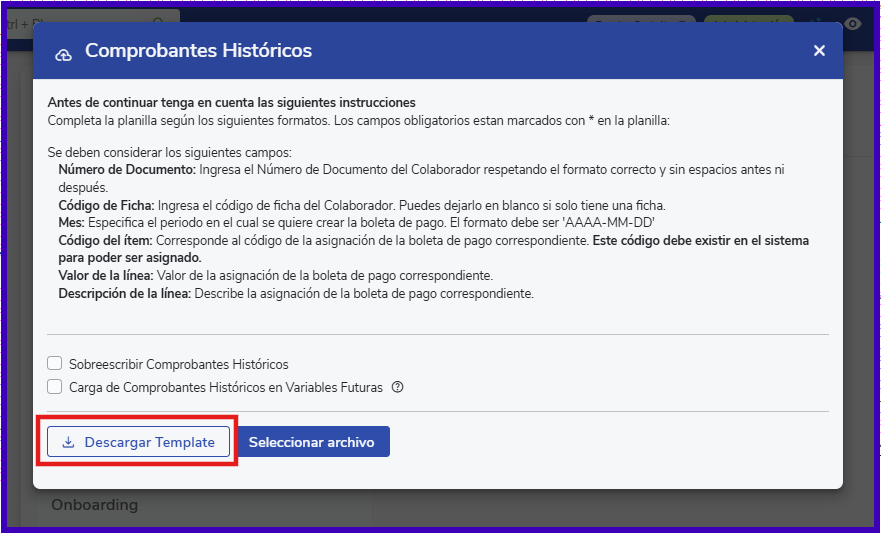The image size is (881, 533).
Task: Click the eye icon in the top bar
Action: pyautogui.click(x=852, y=23)
